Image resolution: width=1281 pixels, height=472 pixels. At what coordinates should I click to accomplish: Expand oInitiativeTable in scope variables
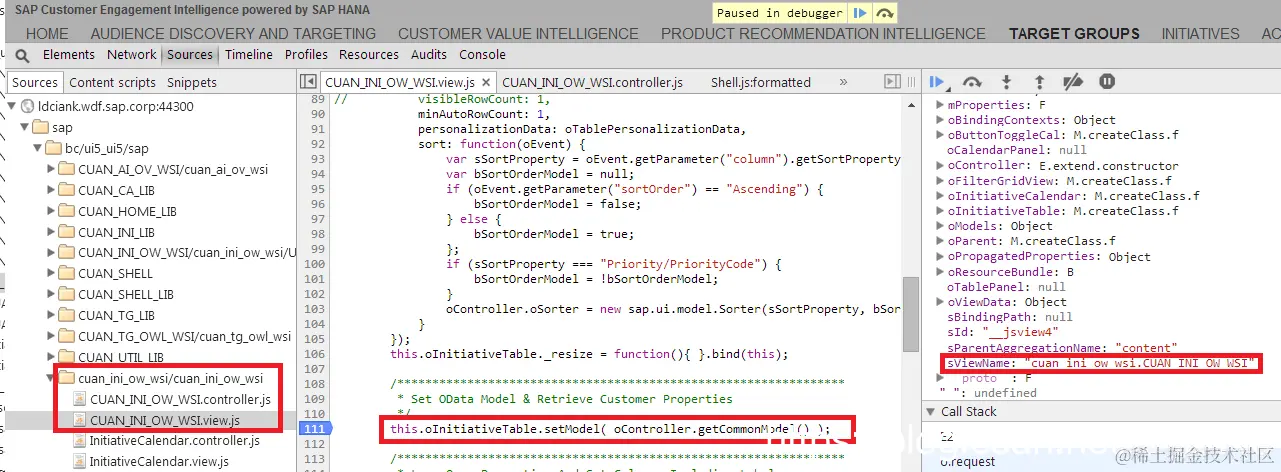[x=939, y=211]
